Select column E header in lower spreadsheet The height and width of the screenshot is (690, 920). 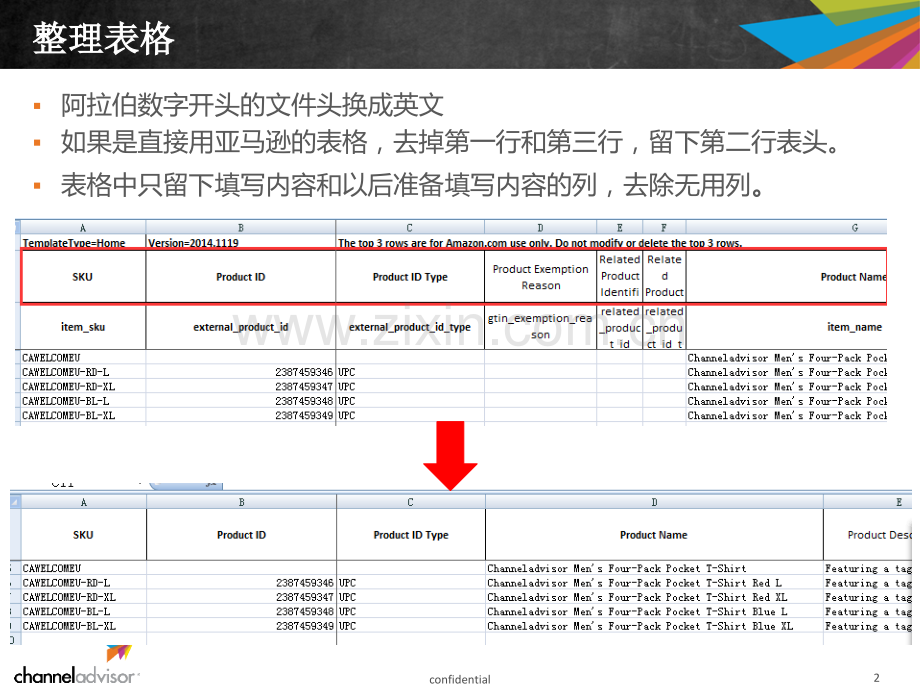(868, 502)
